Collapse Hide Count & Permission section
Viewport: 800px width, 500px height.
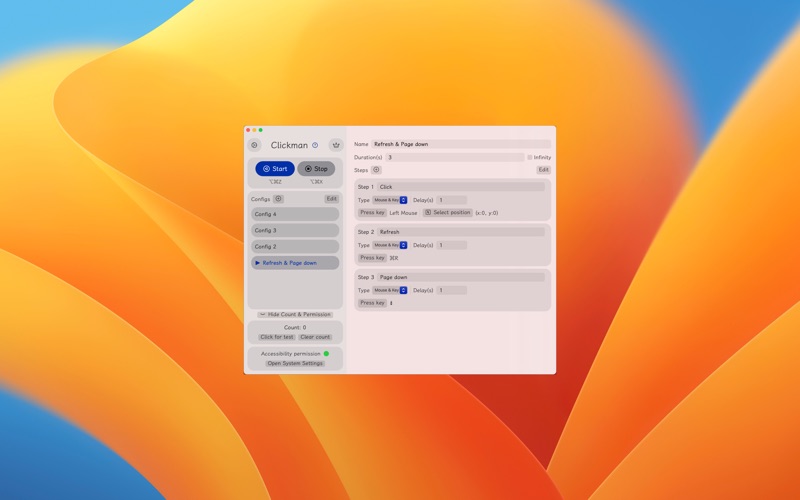pyautogui.click(x=295, y=314)
